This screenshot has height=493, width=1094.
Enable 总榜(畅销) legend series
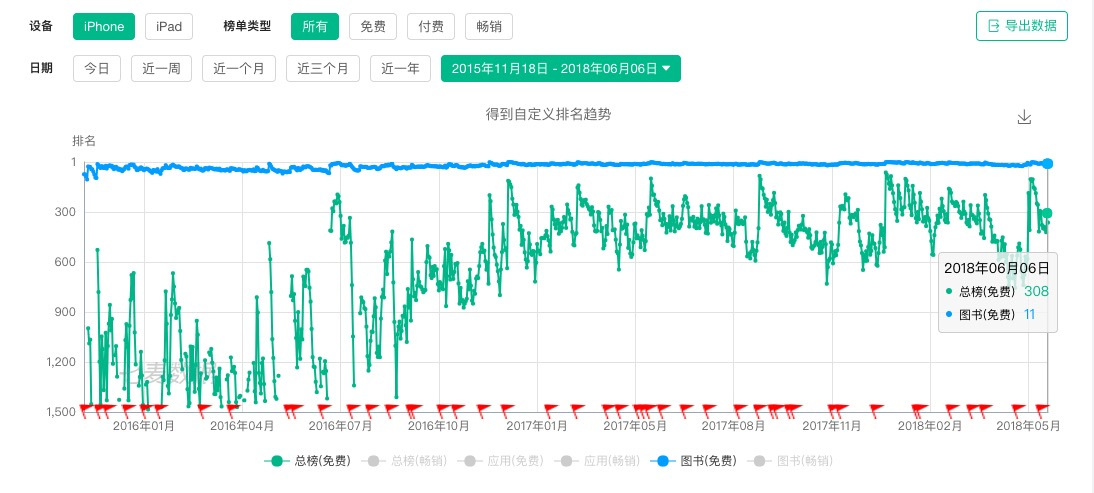[403, 461]
